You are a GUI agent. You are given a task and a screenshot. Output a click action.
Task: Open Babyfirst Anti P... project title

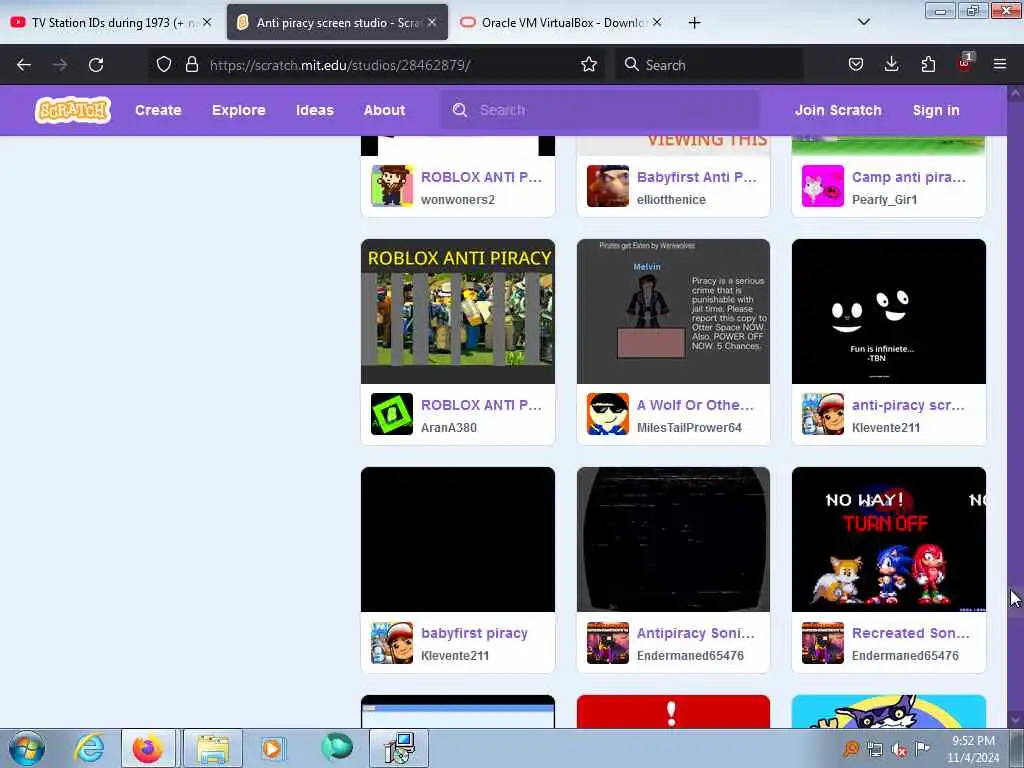coord(696,177)
